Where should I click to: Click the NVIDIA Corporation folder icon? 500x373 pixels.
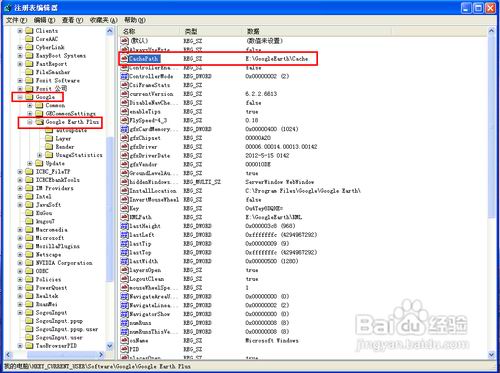(30, 263)
